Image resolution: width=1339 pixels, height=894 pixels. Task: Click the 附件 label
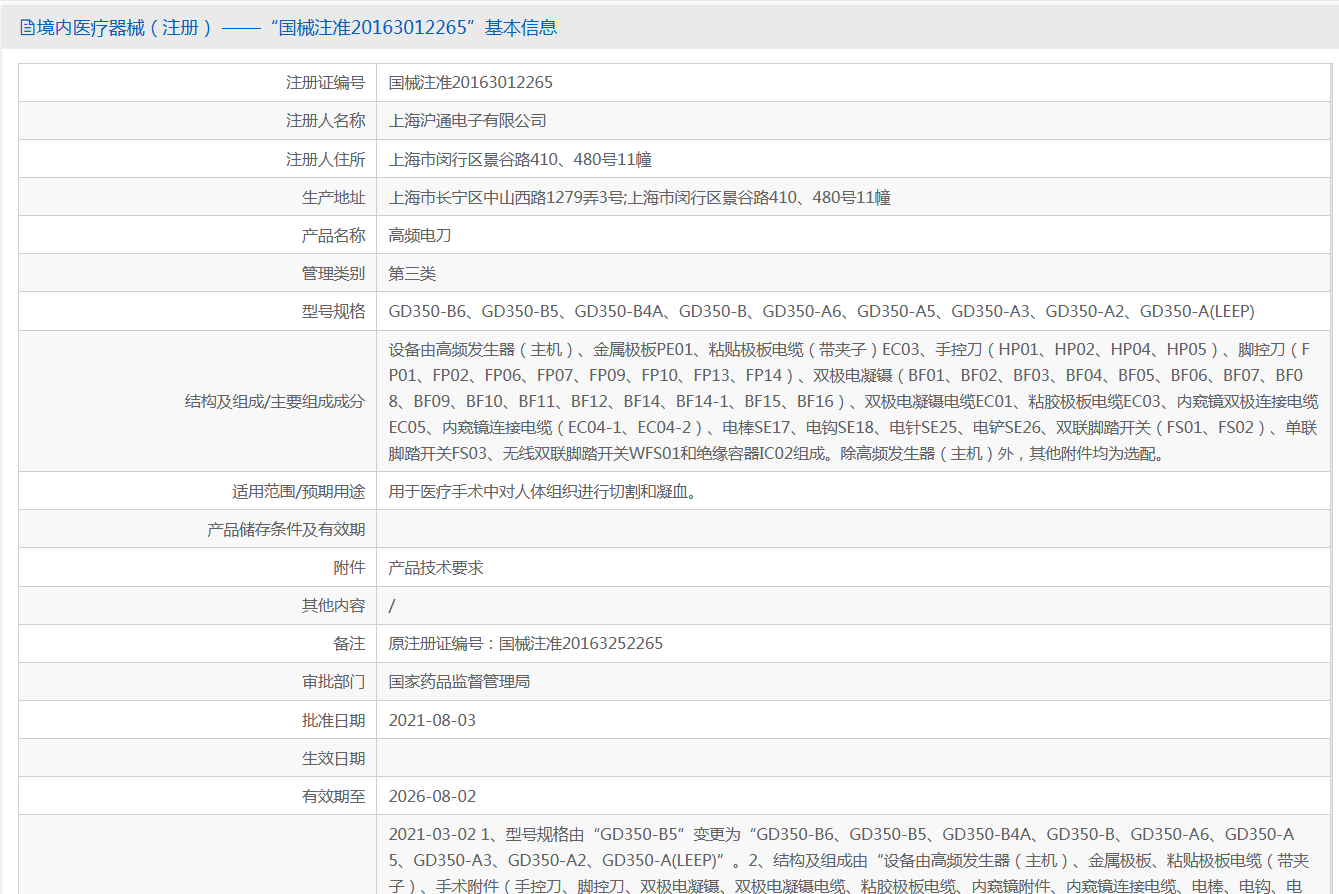[x=350, y=567]
